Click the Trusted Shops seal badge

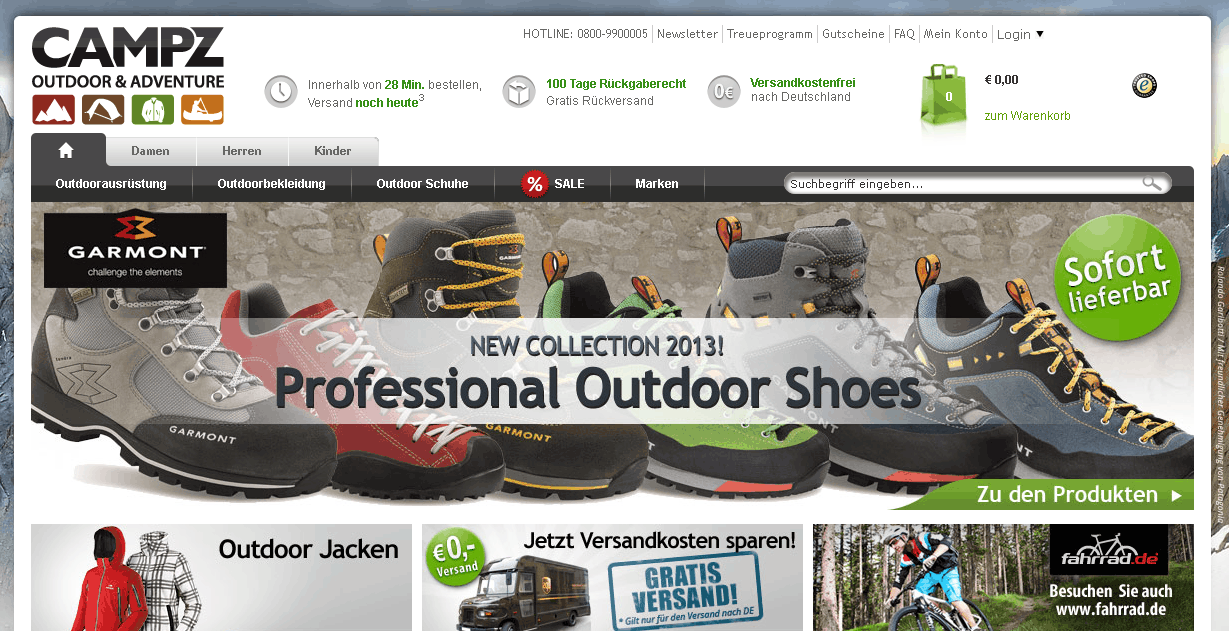1145,86
